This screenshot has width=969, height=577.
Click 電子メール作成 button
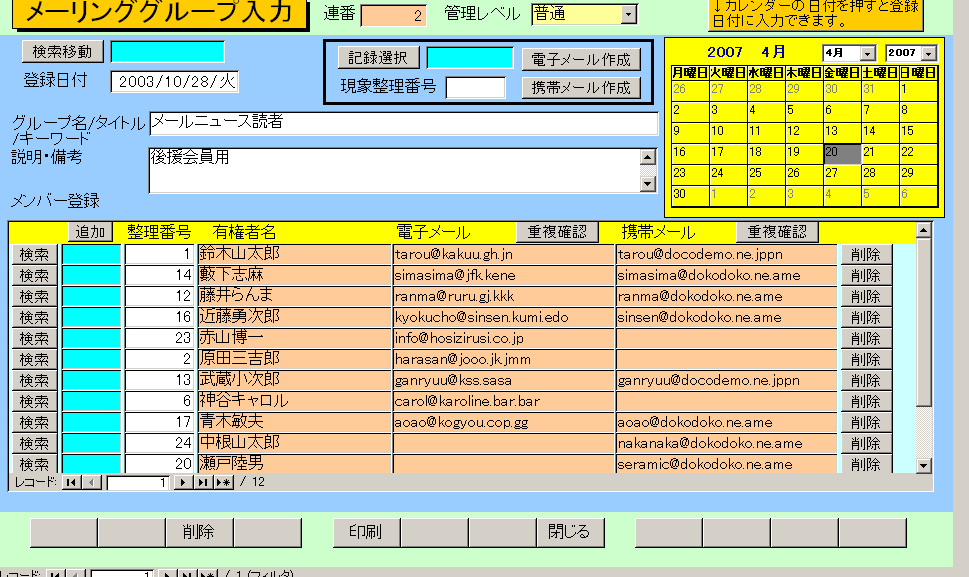(x=581, y=60)
